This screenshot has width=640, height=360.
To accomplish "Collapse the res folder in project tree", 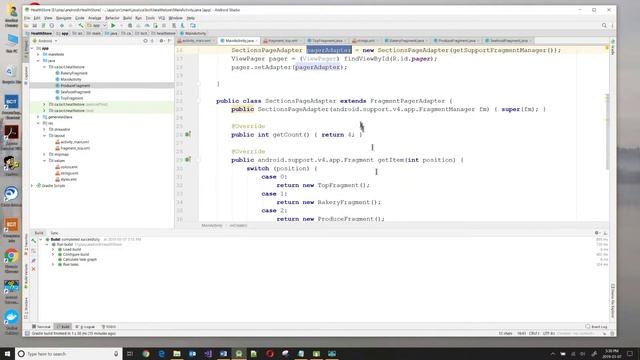I will [38, 123].
